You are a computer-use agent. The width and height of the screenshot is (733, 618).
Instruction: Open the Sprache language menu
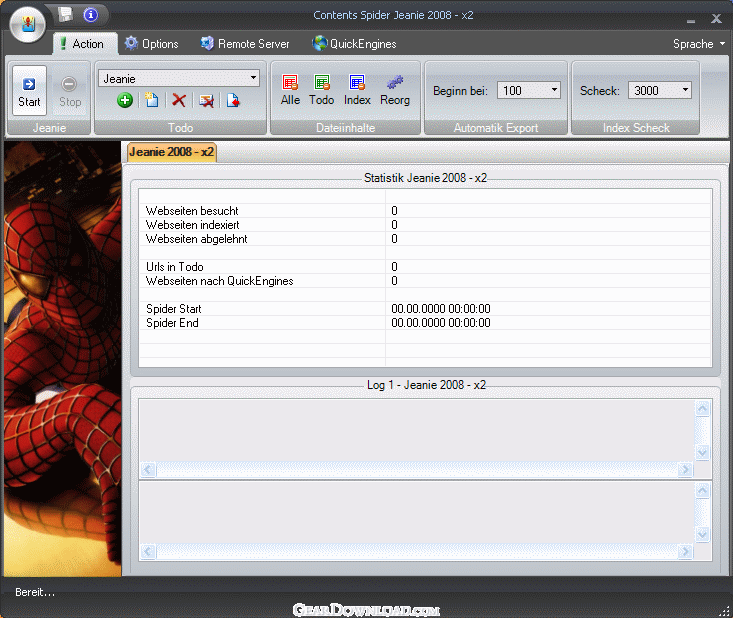pyautogui.click(x=699, y=44)
